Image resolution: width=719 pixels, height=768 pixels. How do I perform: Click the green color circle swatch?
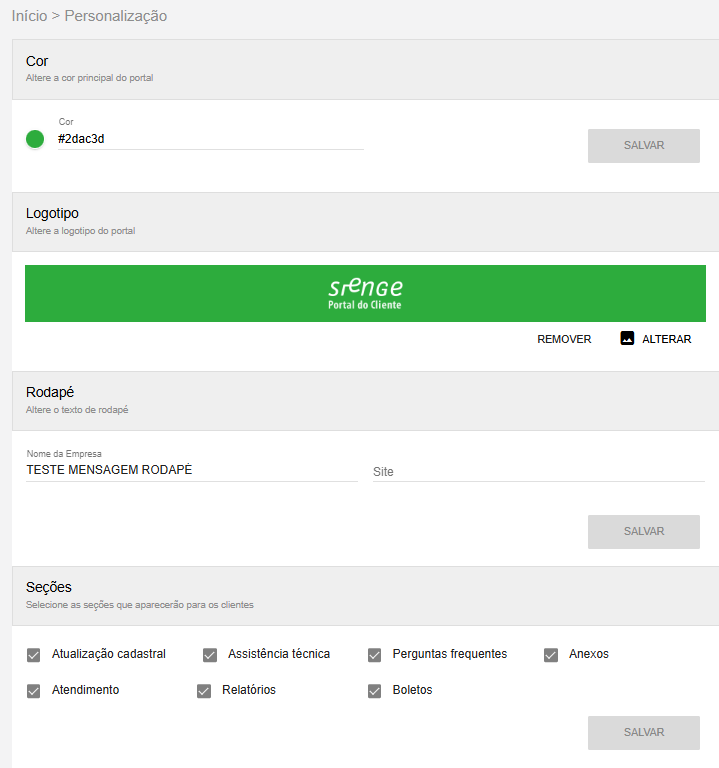(35, 139)
